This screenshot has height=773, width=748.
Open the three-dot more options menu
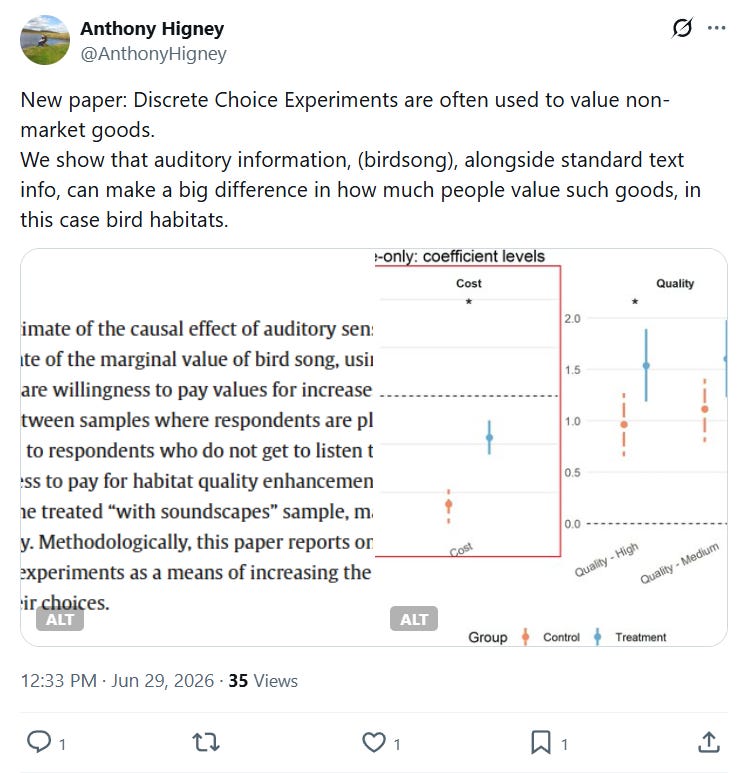(x=716, y=28)
